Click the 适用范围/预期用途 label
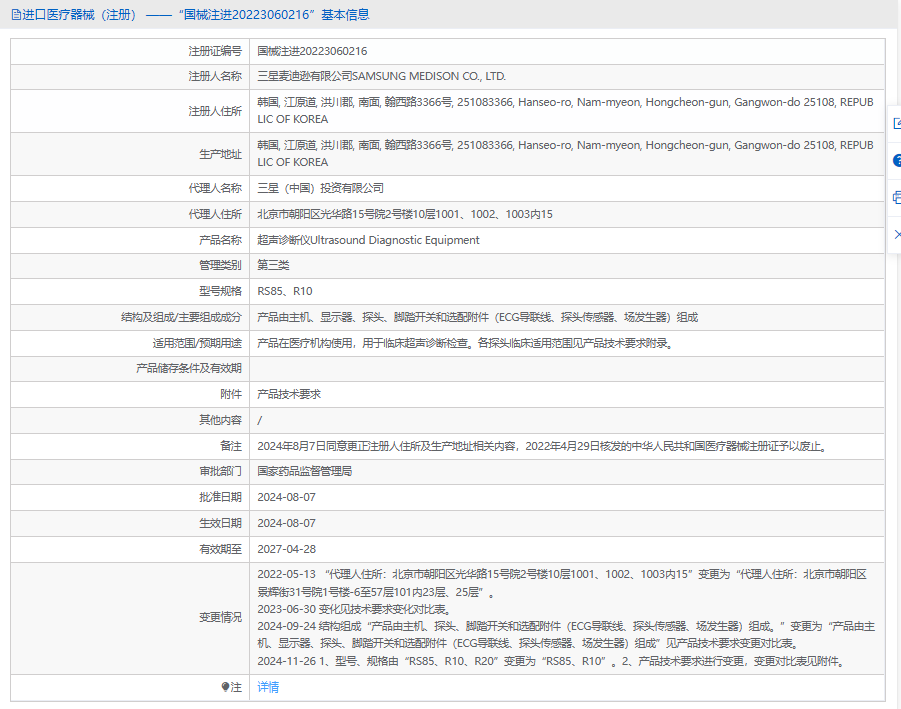 pos(197,343)
